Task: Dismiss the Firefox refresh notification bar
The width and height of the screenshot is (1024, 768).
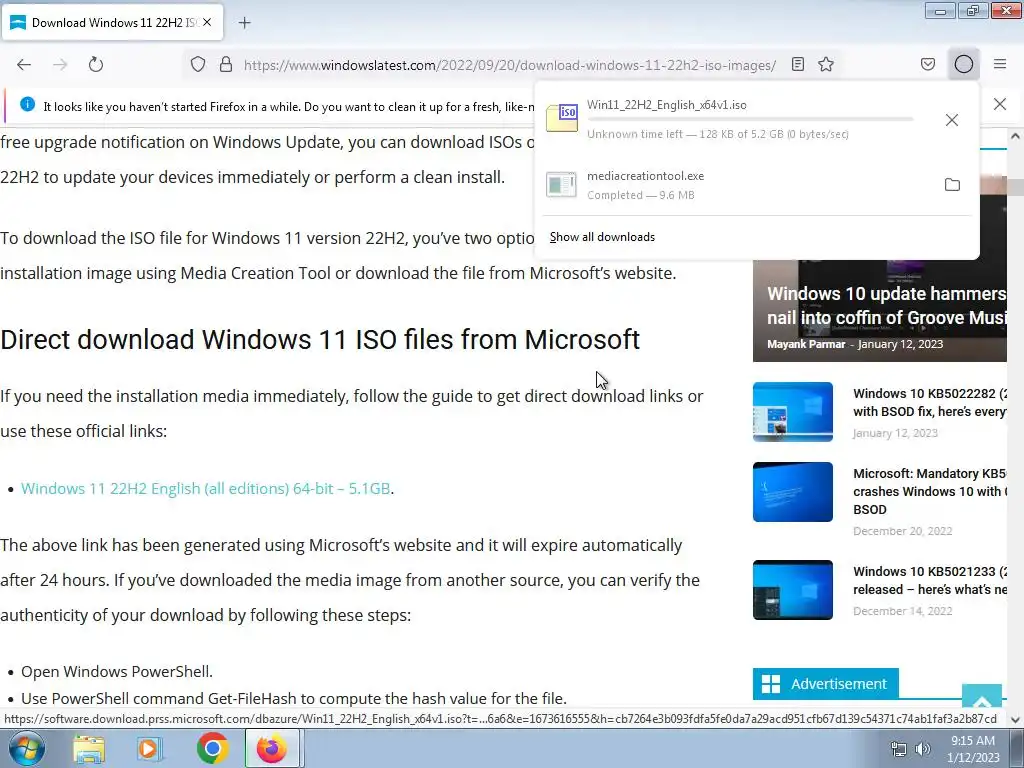Action: (x=1000, y=104)
